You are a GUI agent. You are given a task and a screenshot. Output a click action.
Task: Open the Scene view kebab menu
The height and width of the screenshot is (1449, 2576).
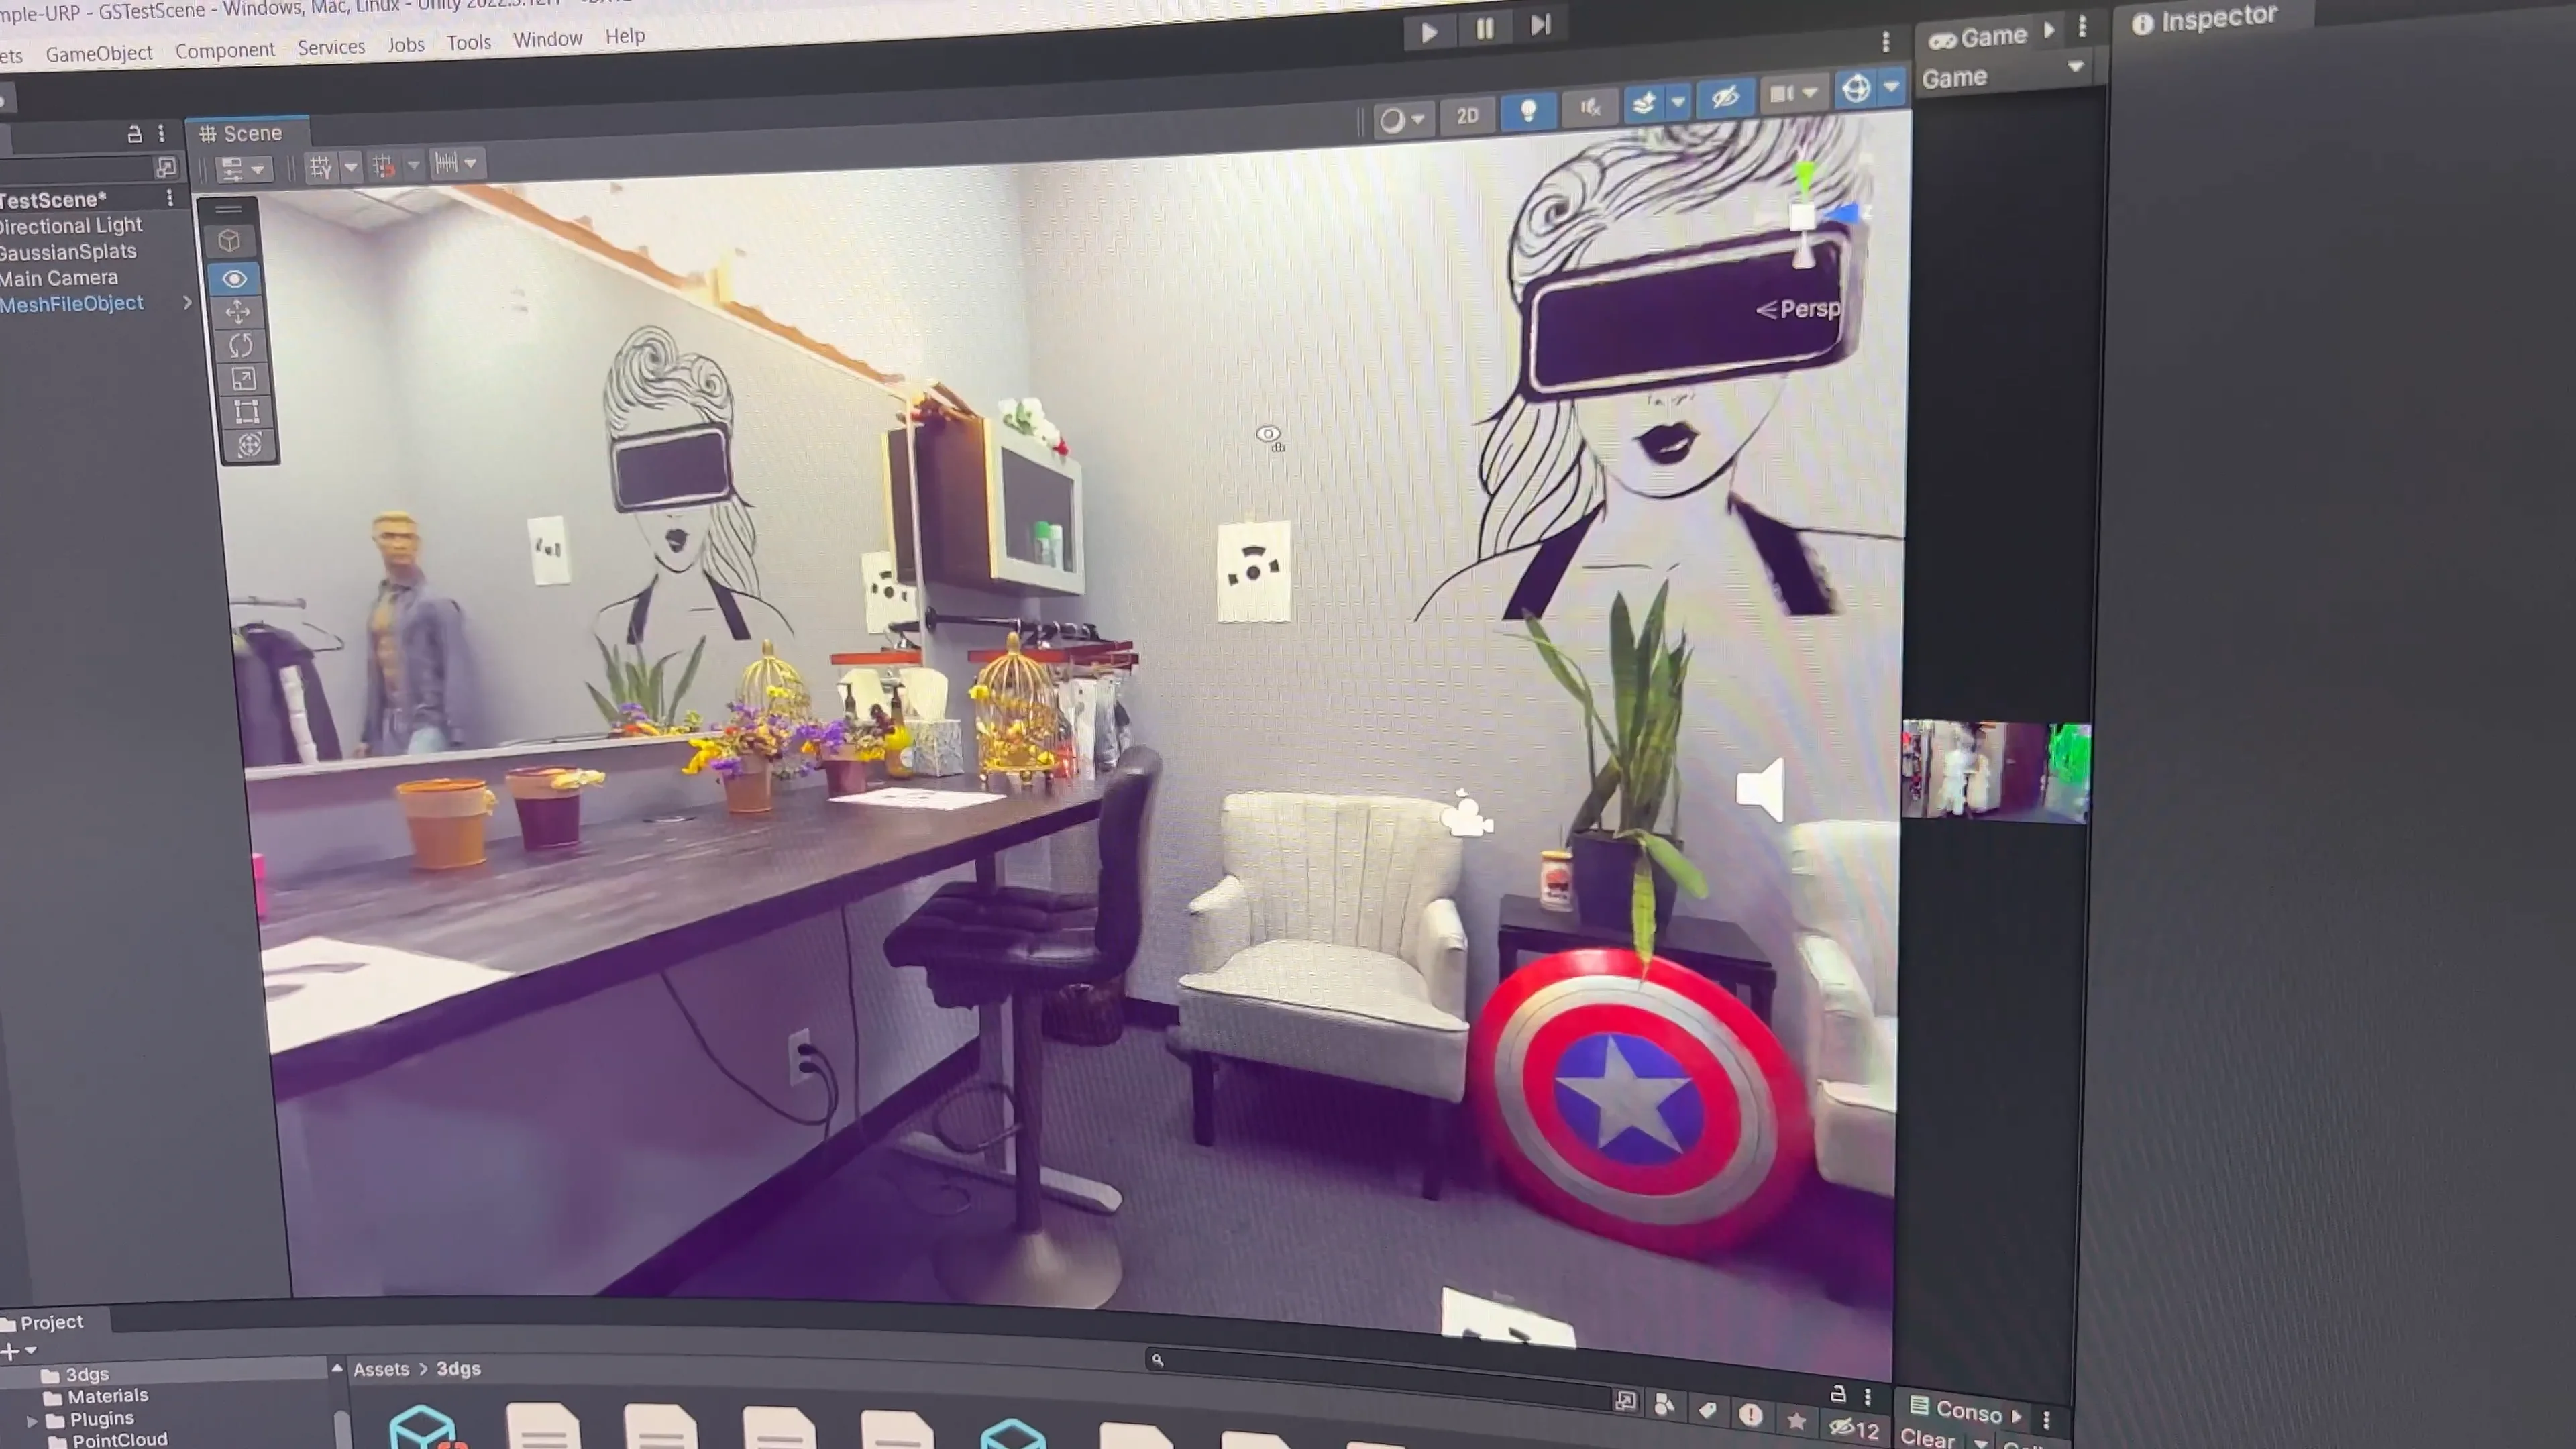tap(1886, 41)
